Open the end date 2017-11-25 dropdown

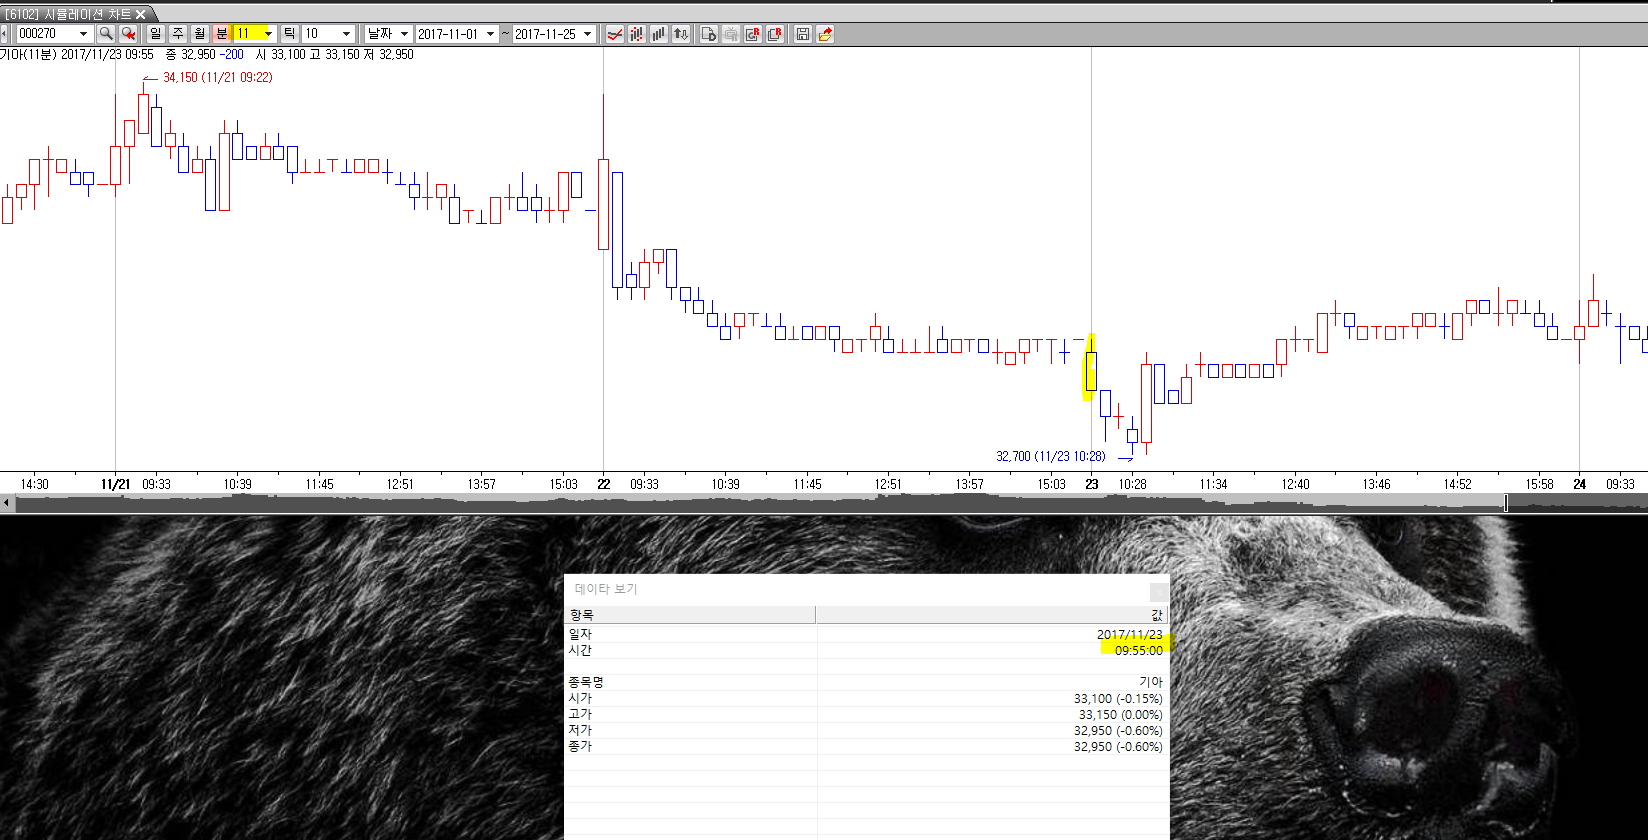(587, 34)
